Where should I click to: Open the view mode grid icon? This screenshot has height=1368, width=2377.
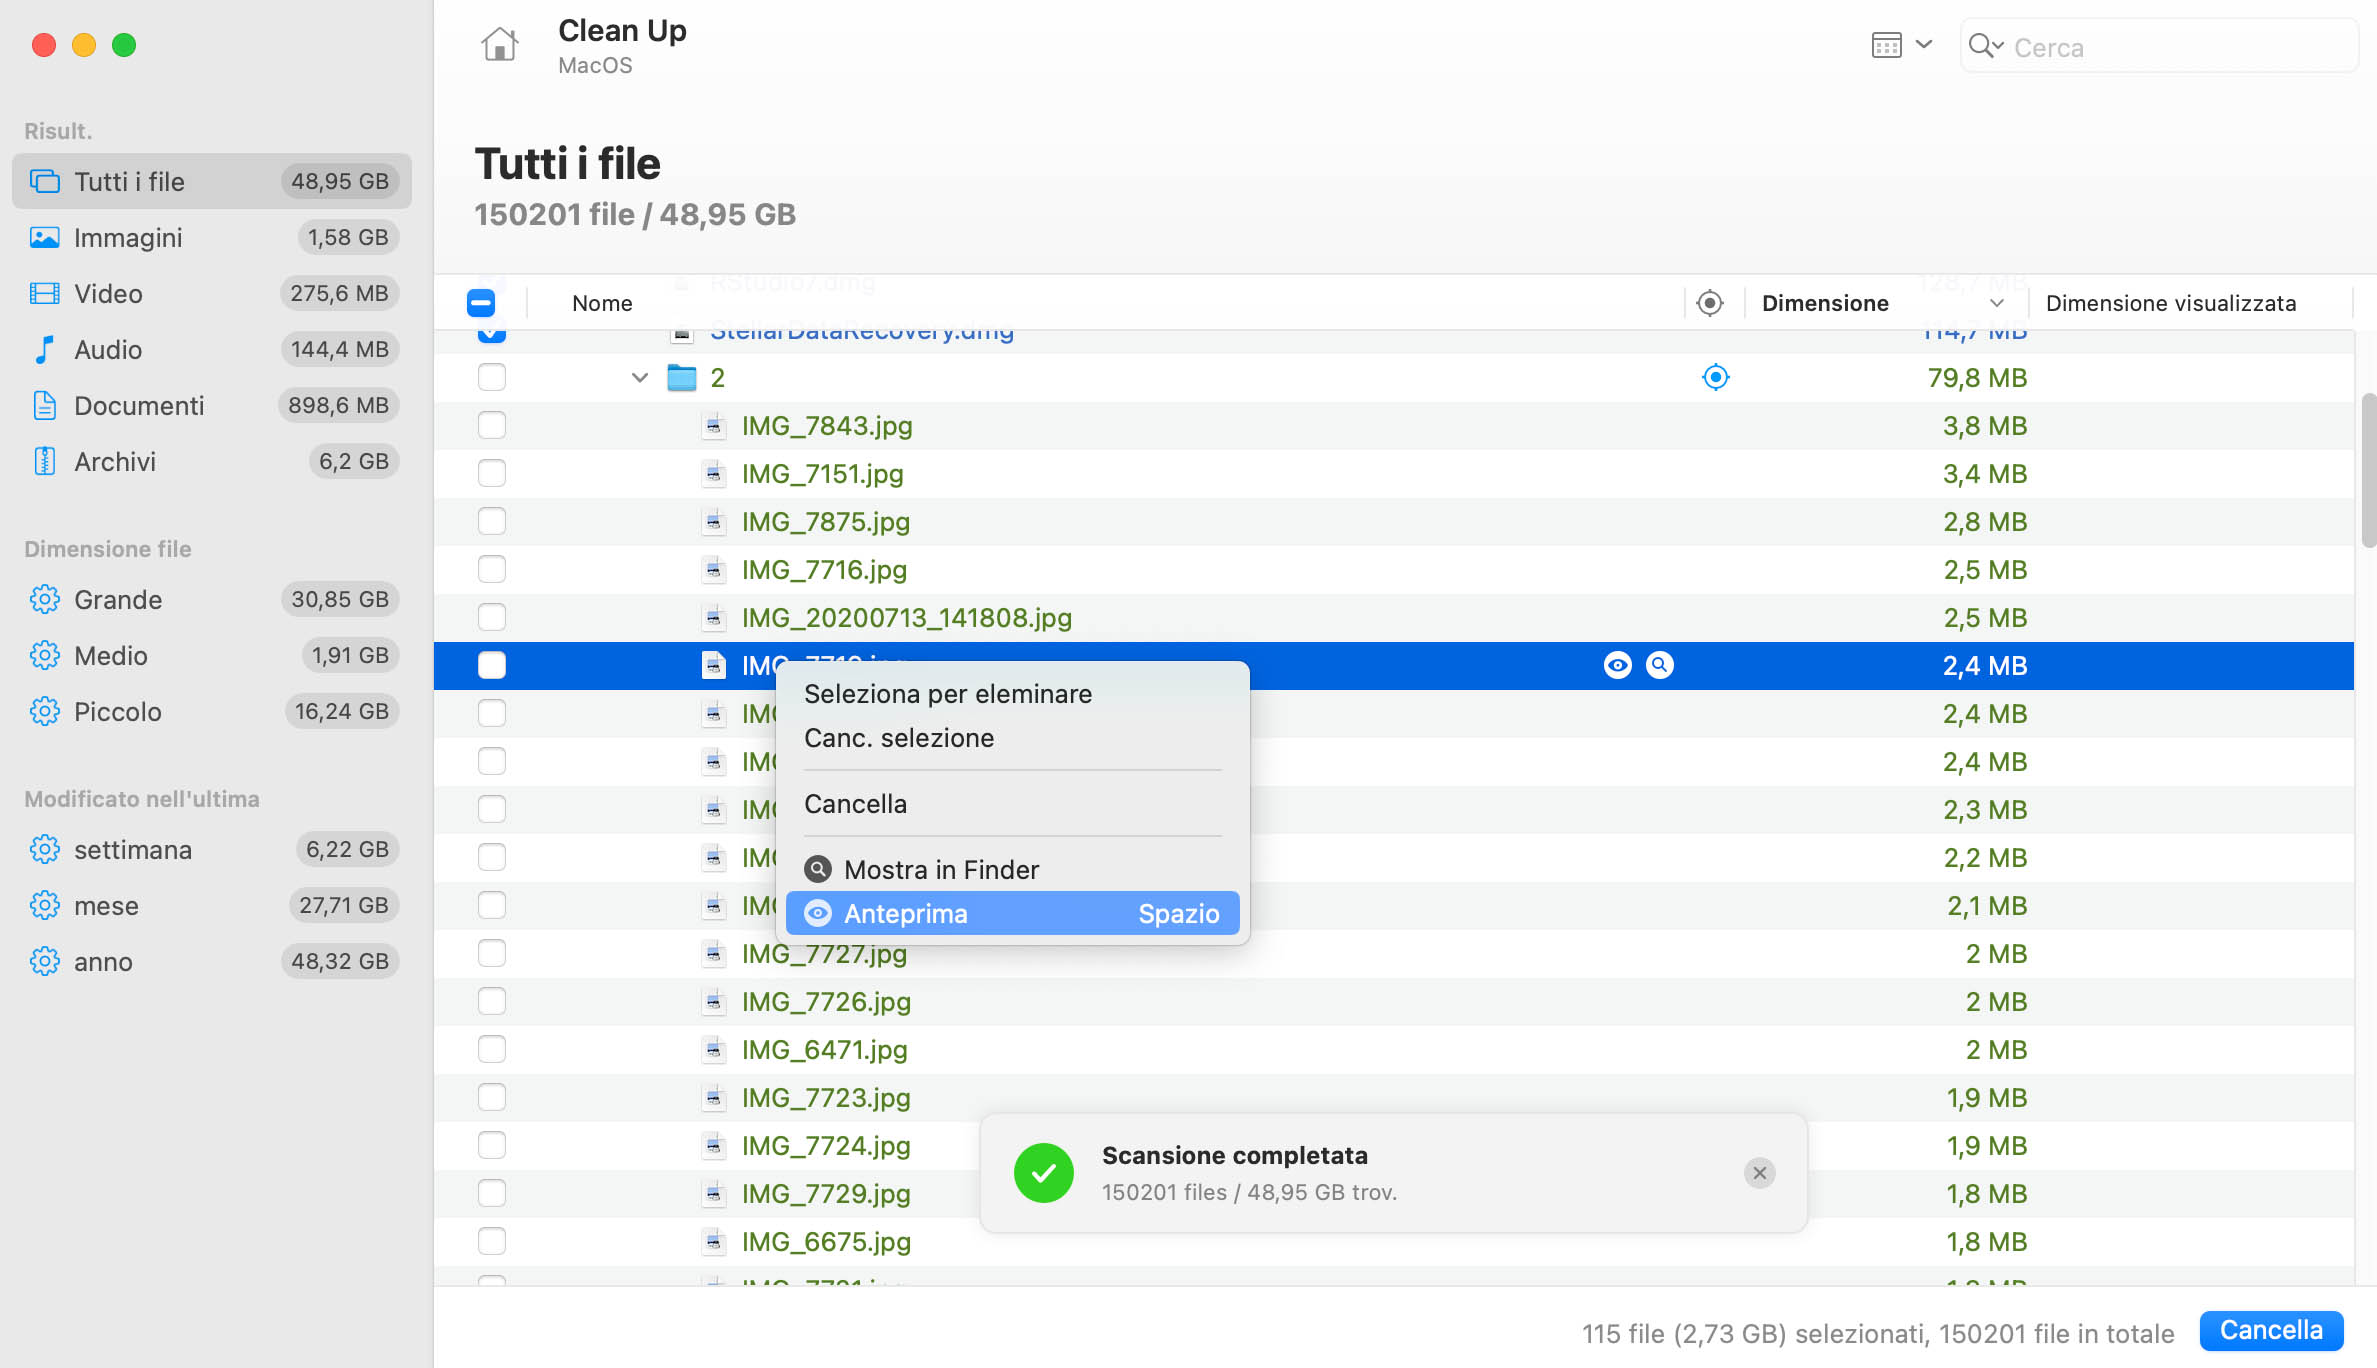[1886, 46]
